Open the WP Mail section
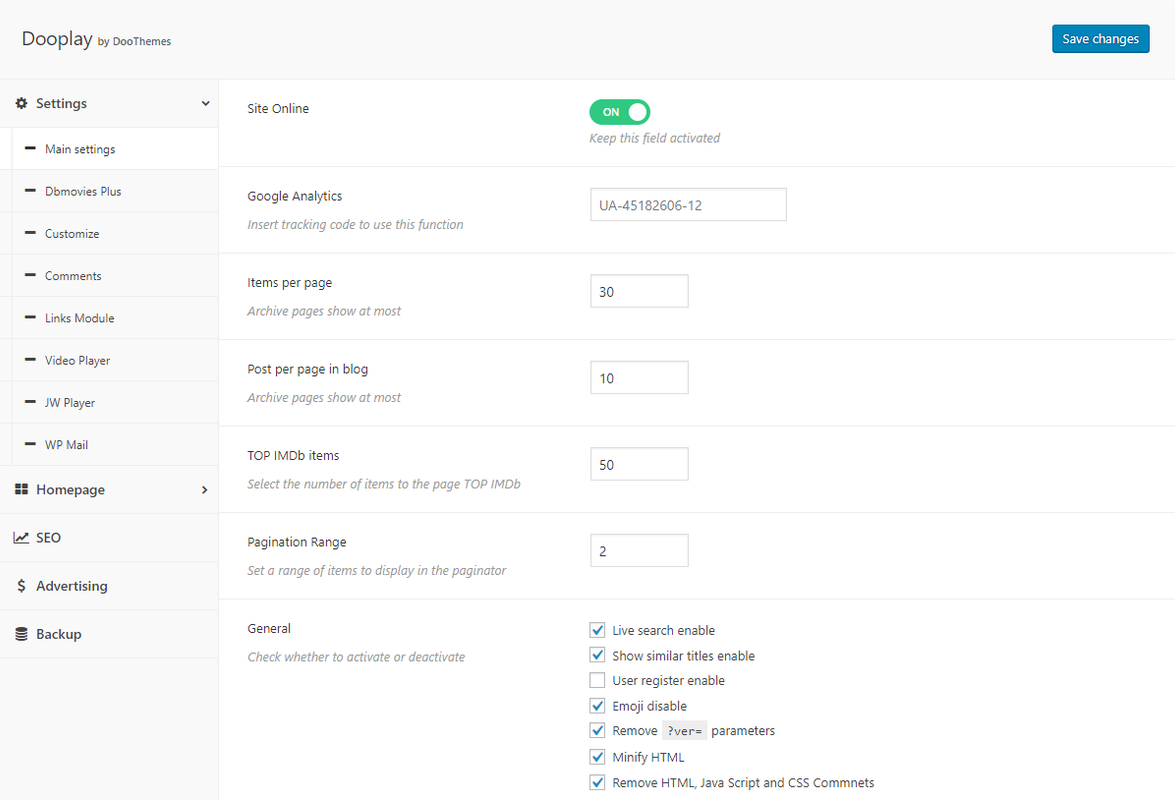 coord(67,445)
